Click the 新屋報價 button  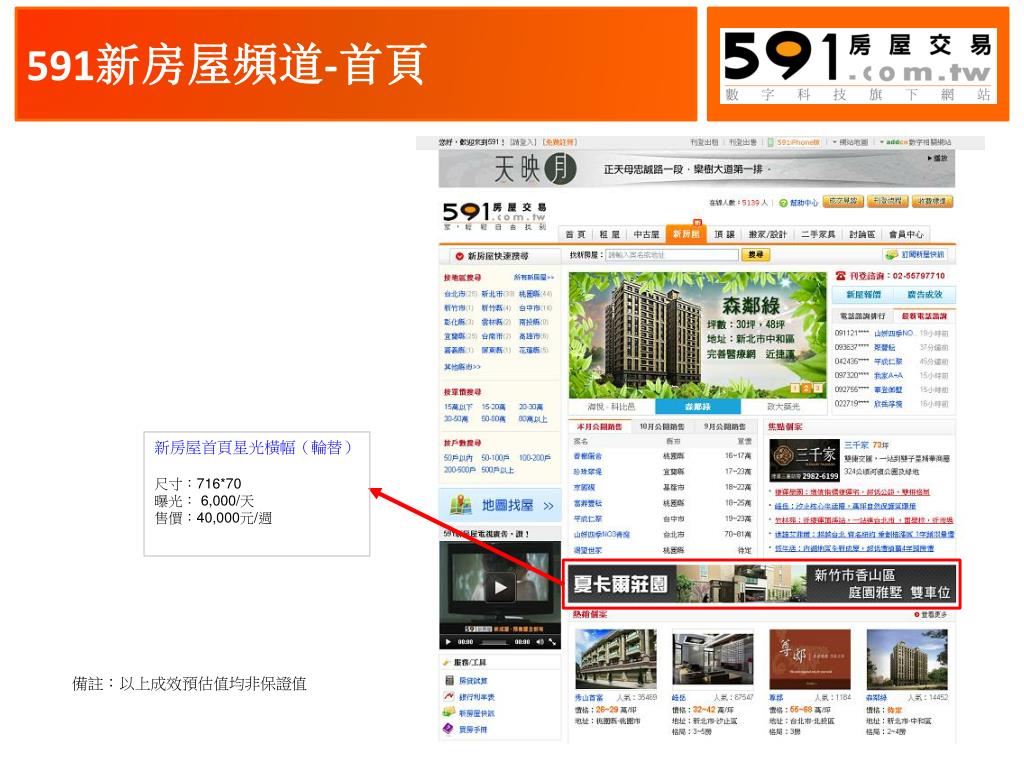(x=863, y=295)
